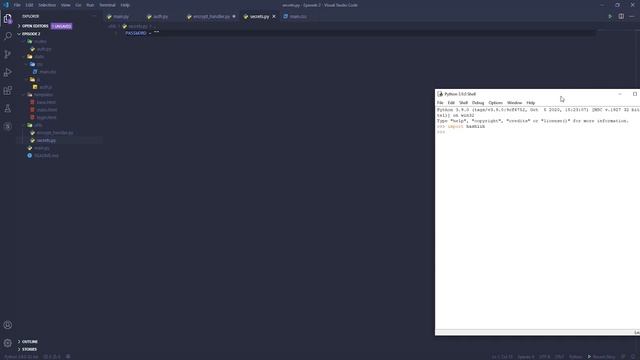The width and height of the screenshot is (640, 360).
Task: Open the Accounts icon in activity bar
Action: 7,325
